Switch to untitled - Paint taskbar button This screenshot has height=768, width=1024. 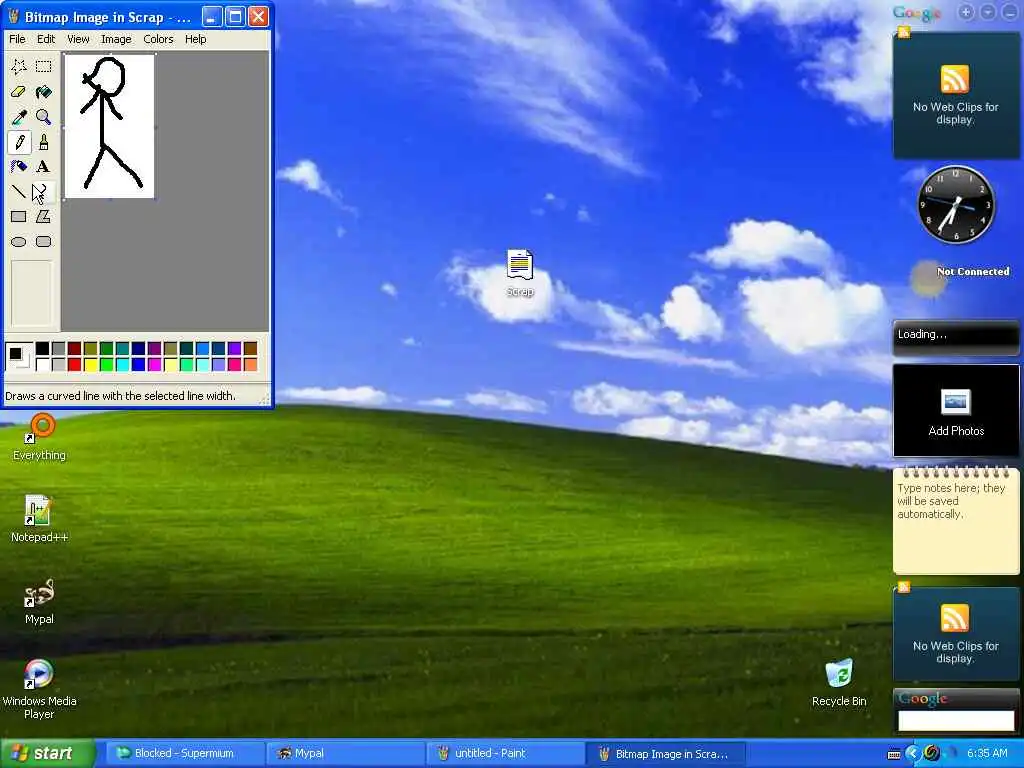click(506, 754)
